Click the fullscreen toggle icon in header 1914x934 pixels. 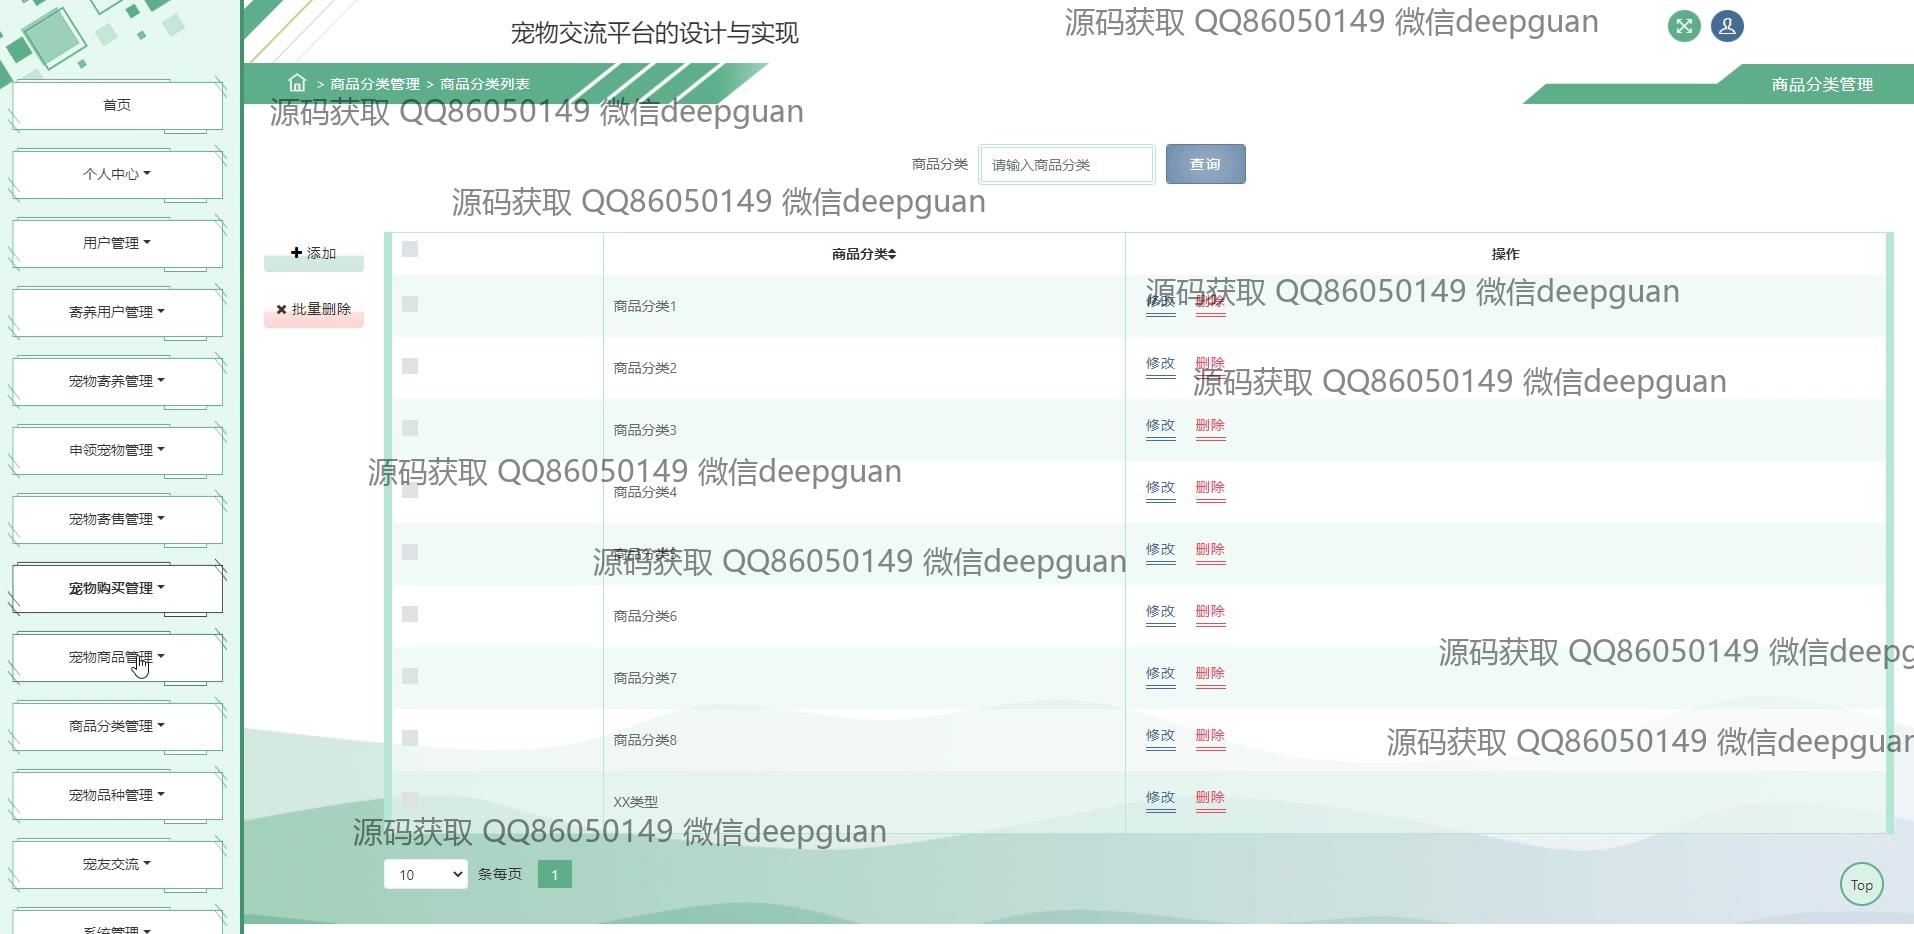1684,26
